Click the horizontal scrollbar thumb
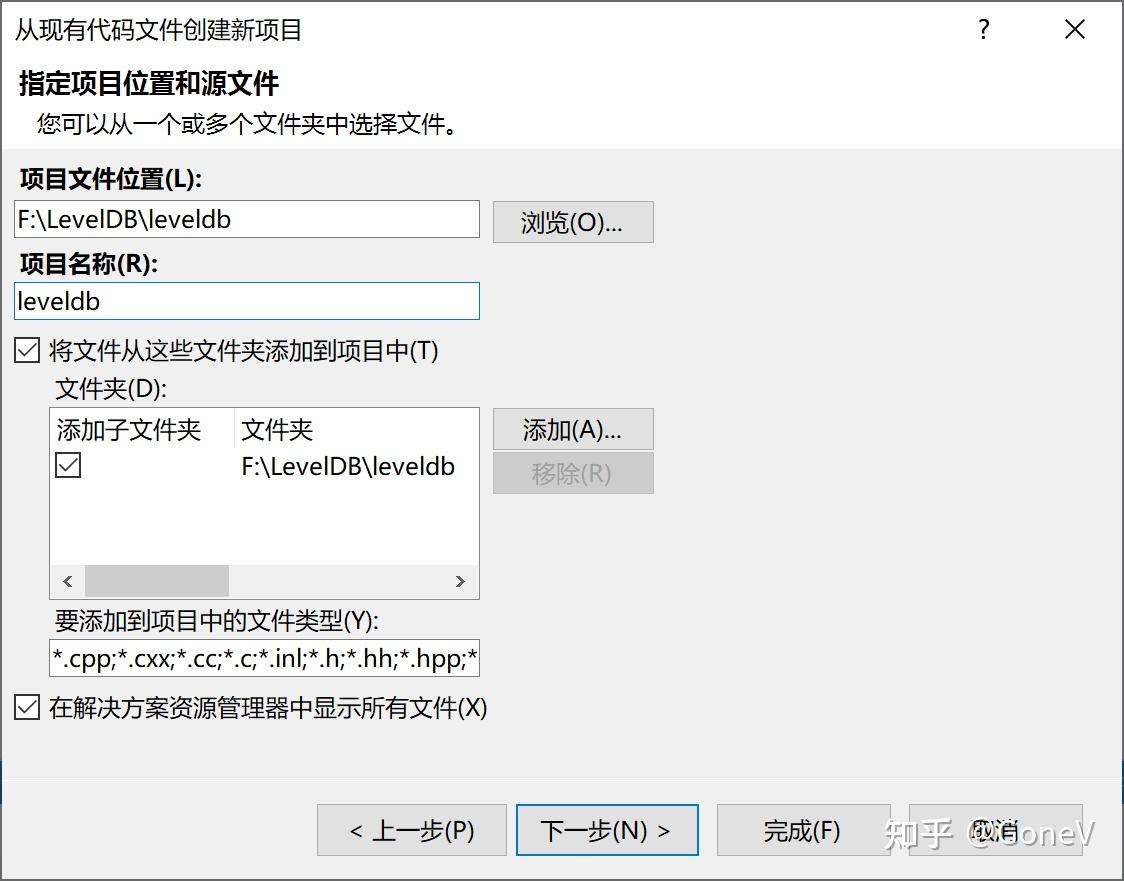 (155, 581)
